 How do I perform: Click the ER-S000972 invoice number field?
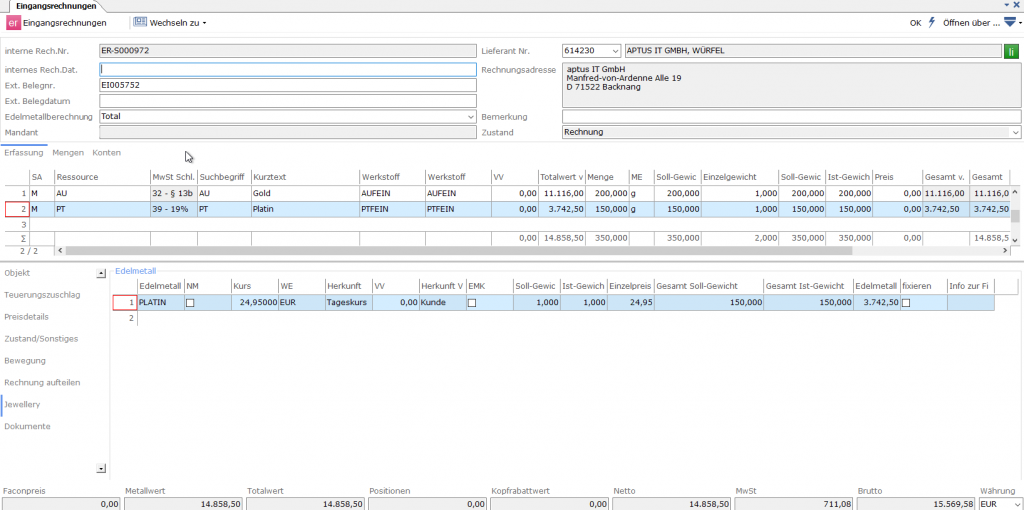pos(288,51)
